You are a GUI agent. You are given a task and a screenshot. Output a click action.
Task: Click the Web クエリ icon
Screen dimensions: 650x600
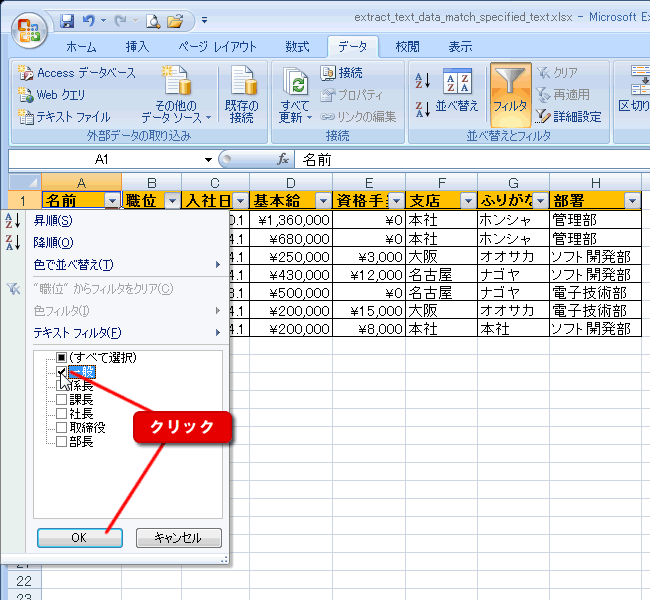click(25, 95)
